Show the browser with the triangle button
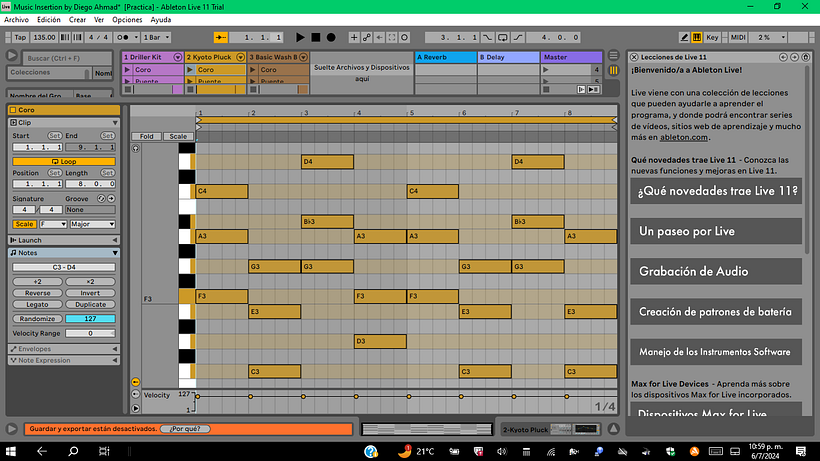 pyautogui.click(x=12, y=55)
